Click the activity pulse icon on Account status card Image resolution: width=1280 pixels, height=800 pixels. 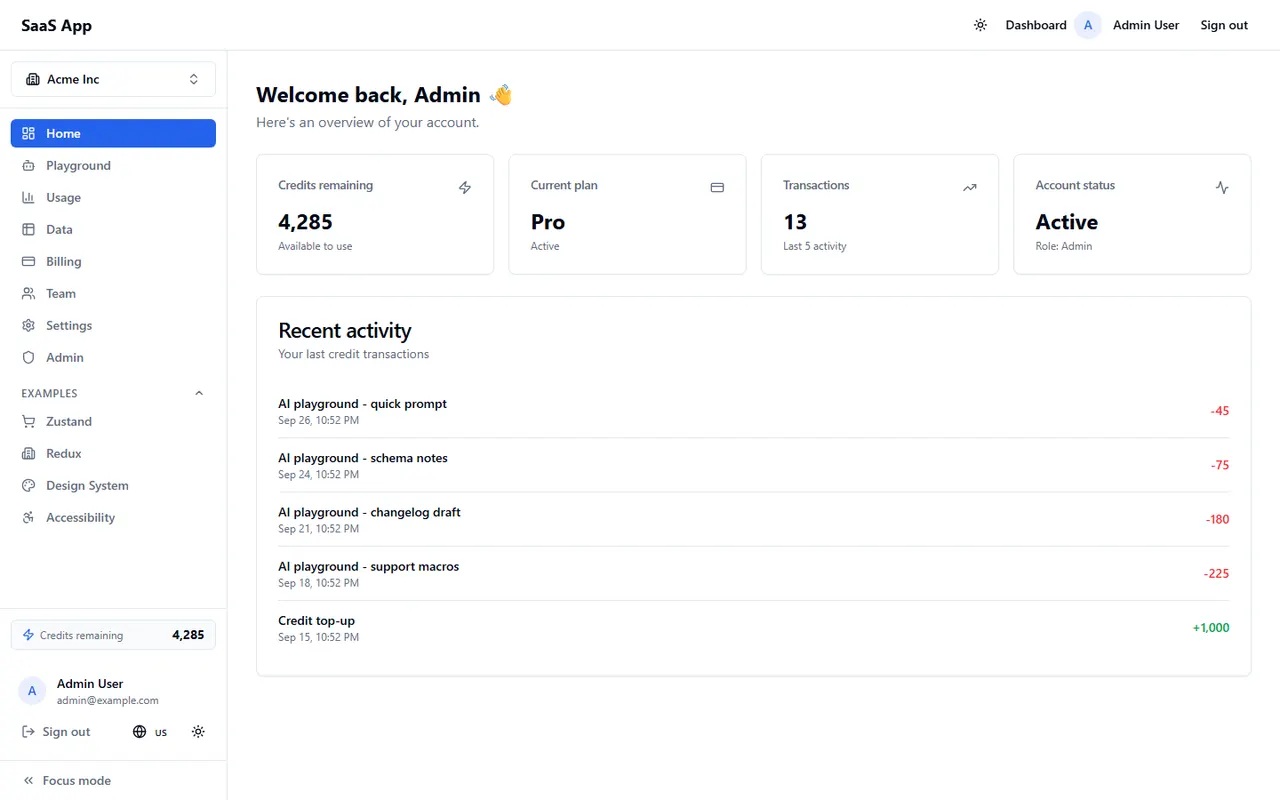pos(1222,187)
